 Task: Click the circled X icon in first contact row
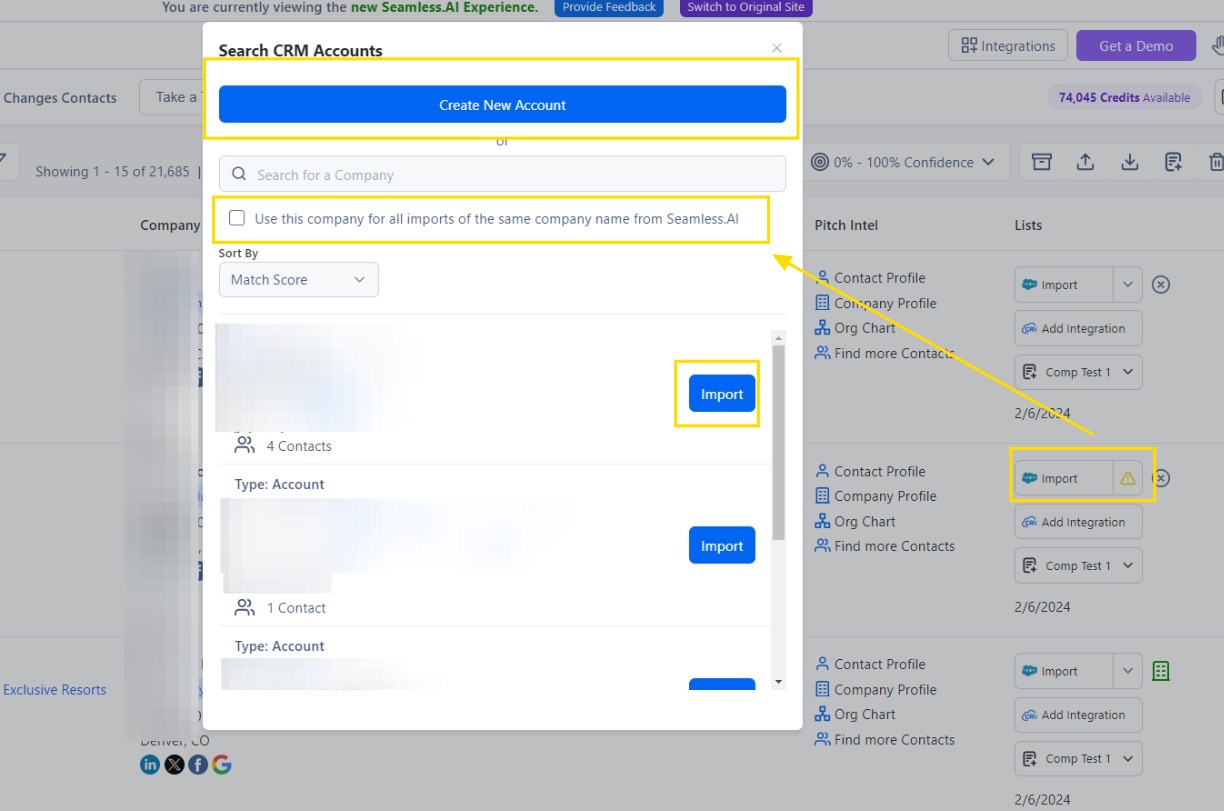1160,285
